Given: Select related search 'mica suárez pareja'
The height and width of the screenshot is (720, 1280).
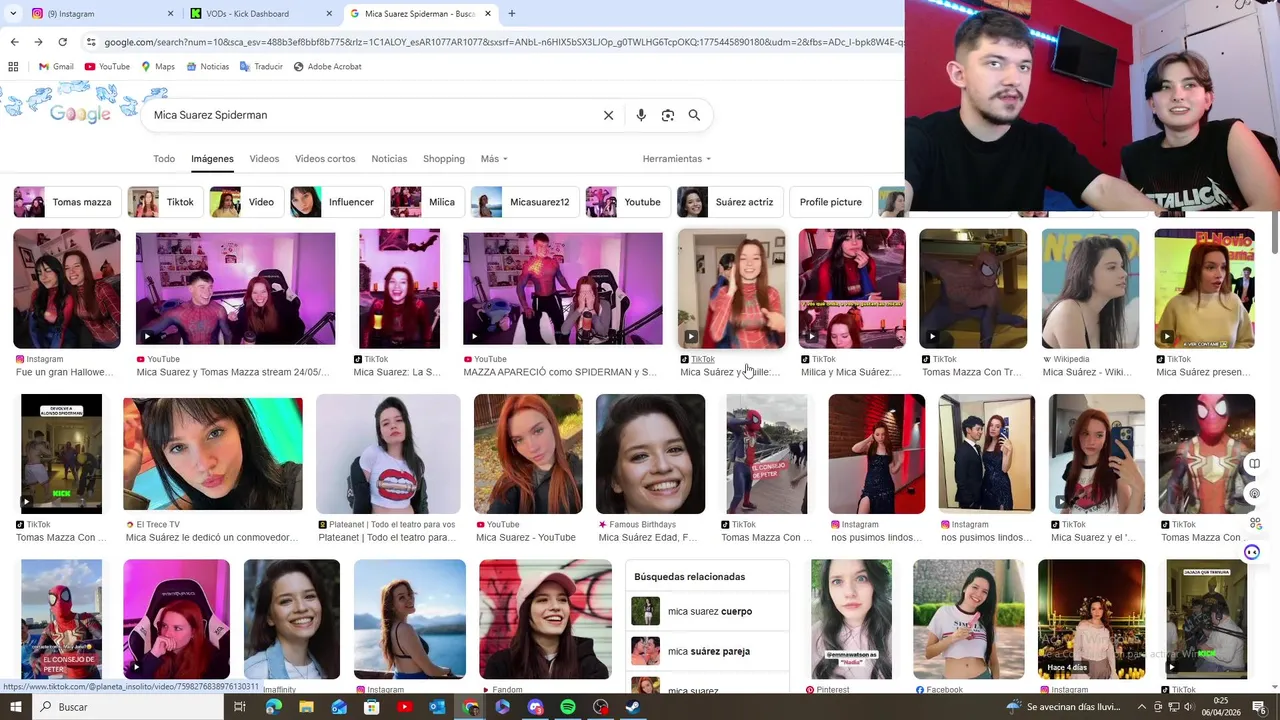Looking at the screenshot, I should point(709,651).
